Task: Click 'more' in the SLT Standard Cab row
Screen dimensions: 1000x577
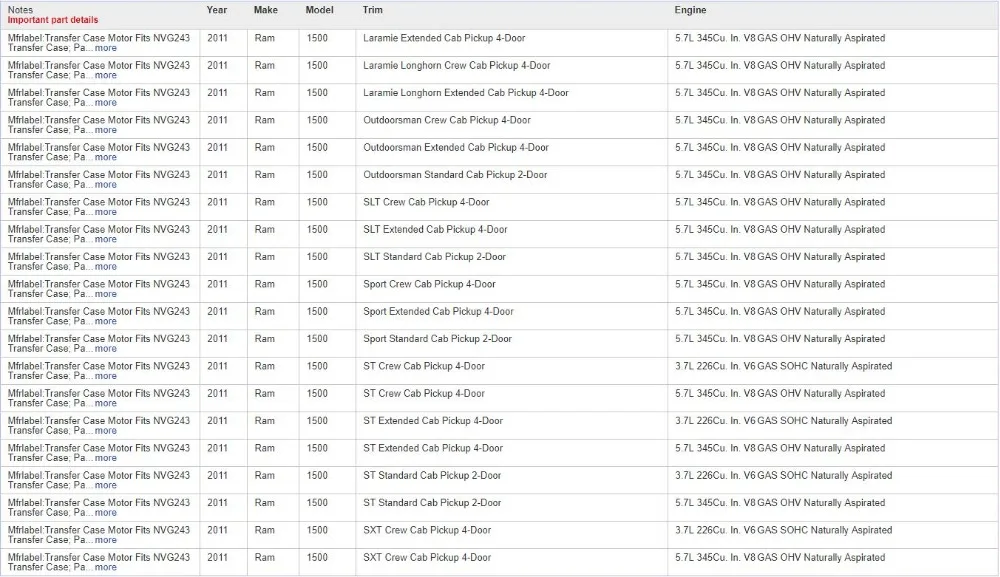Action: [x=106, y=267]
